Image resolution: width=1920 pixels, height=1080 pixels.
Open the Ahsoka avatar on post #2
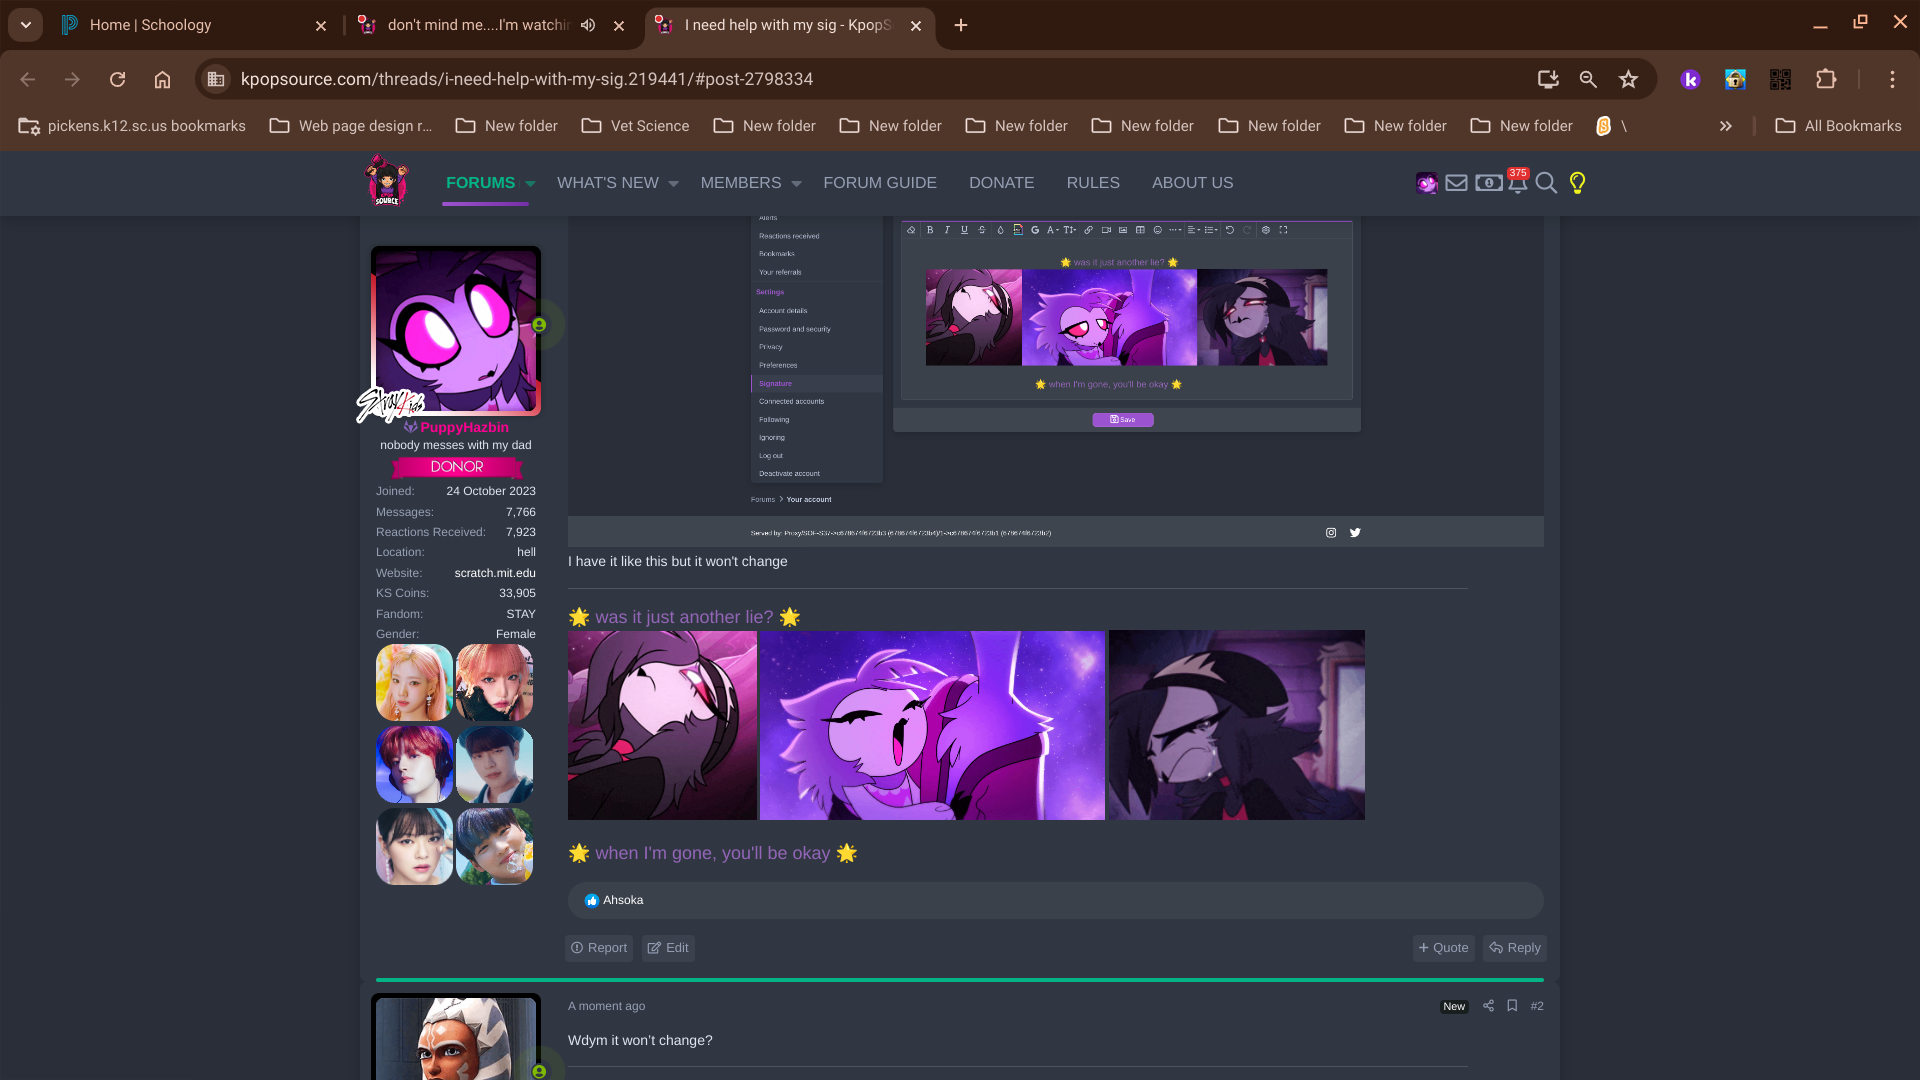(456, 1038)
